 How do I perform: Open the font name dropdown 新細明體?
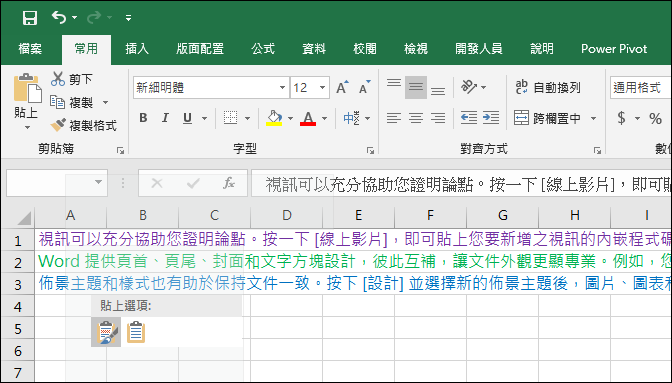point(282,88)
